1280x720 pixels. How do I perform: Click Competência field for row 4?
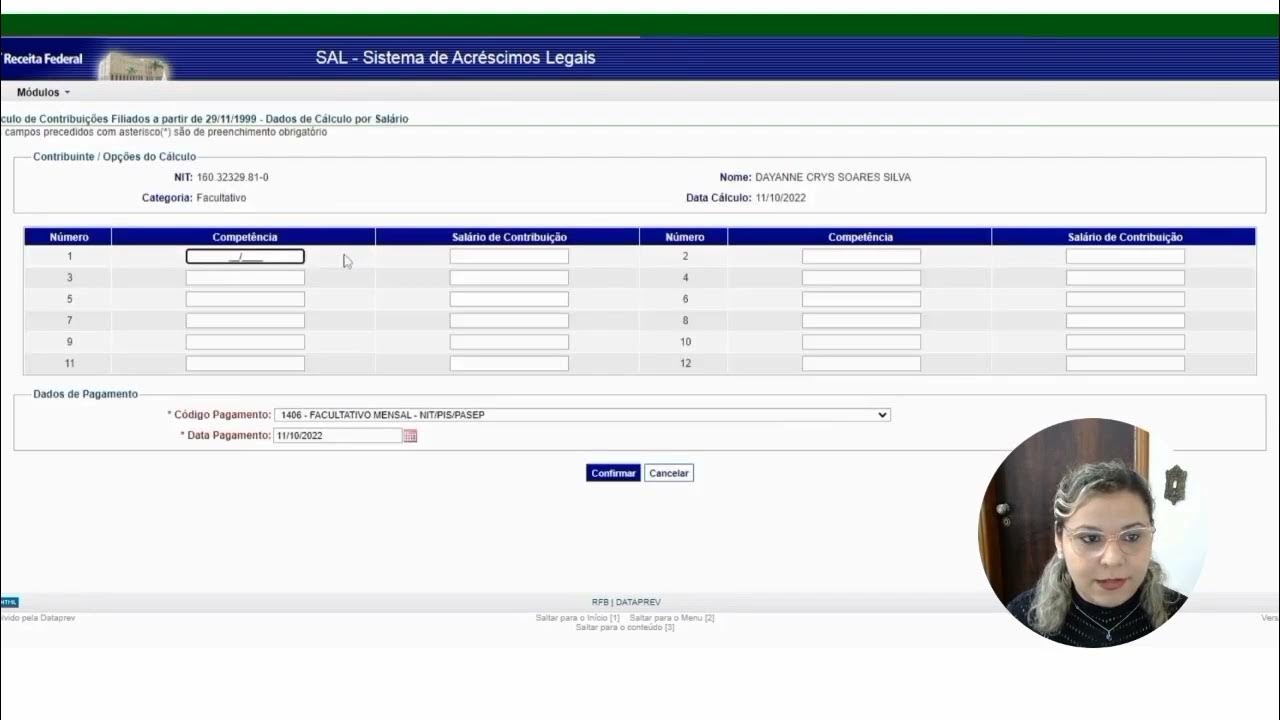[x=861, y=278]
